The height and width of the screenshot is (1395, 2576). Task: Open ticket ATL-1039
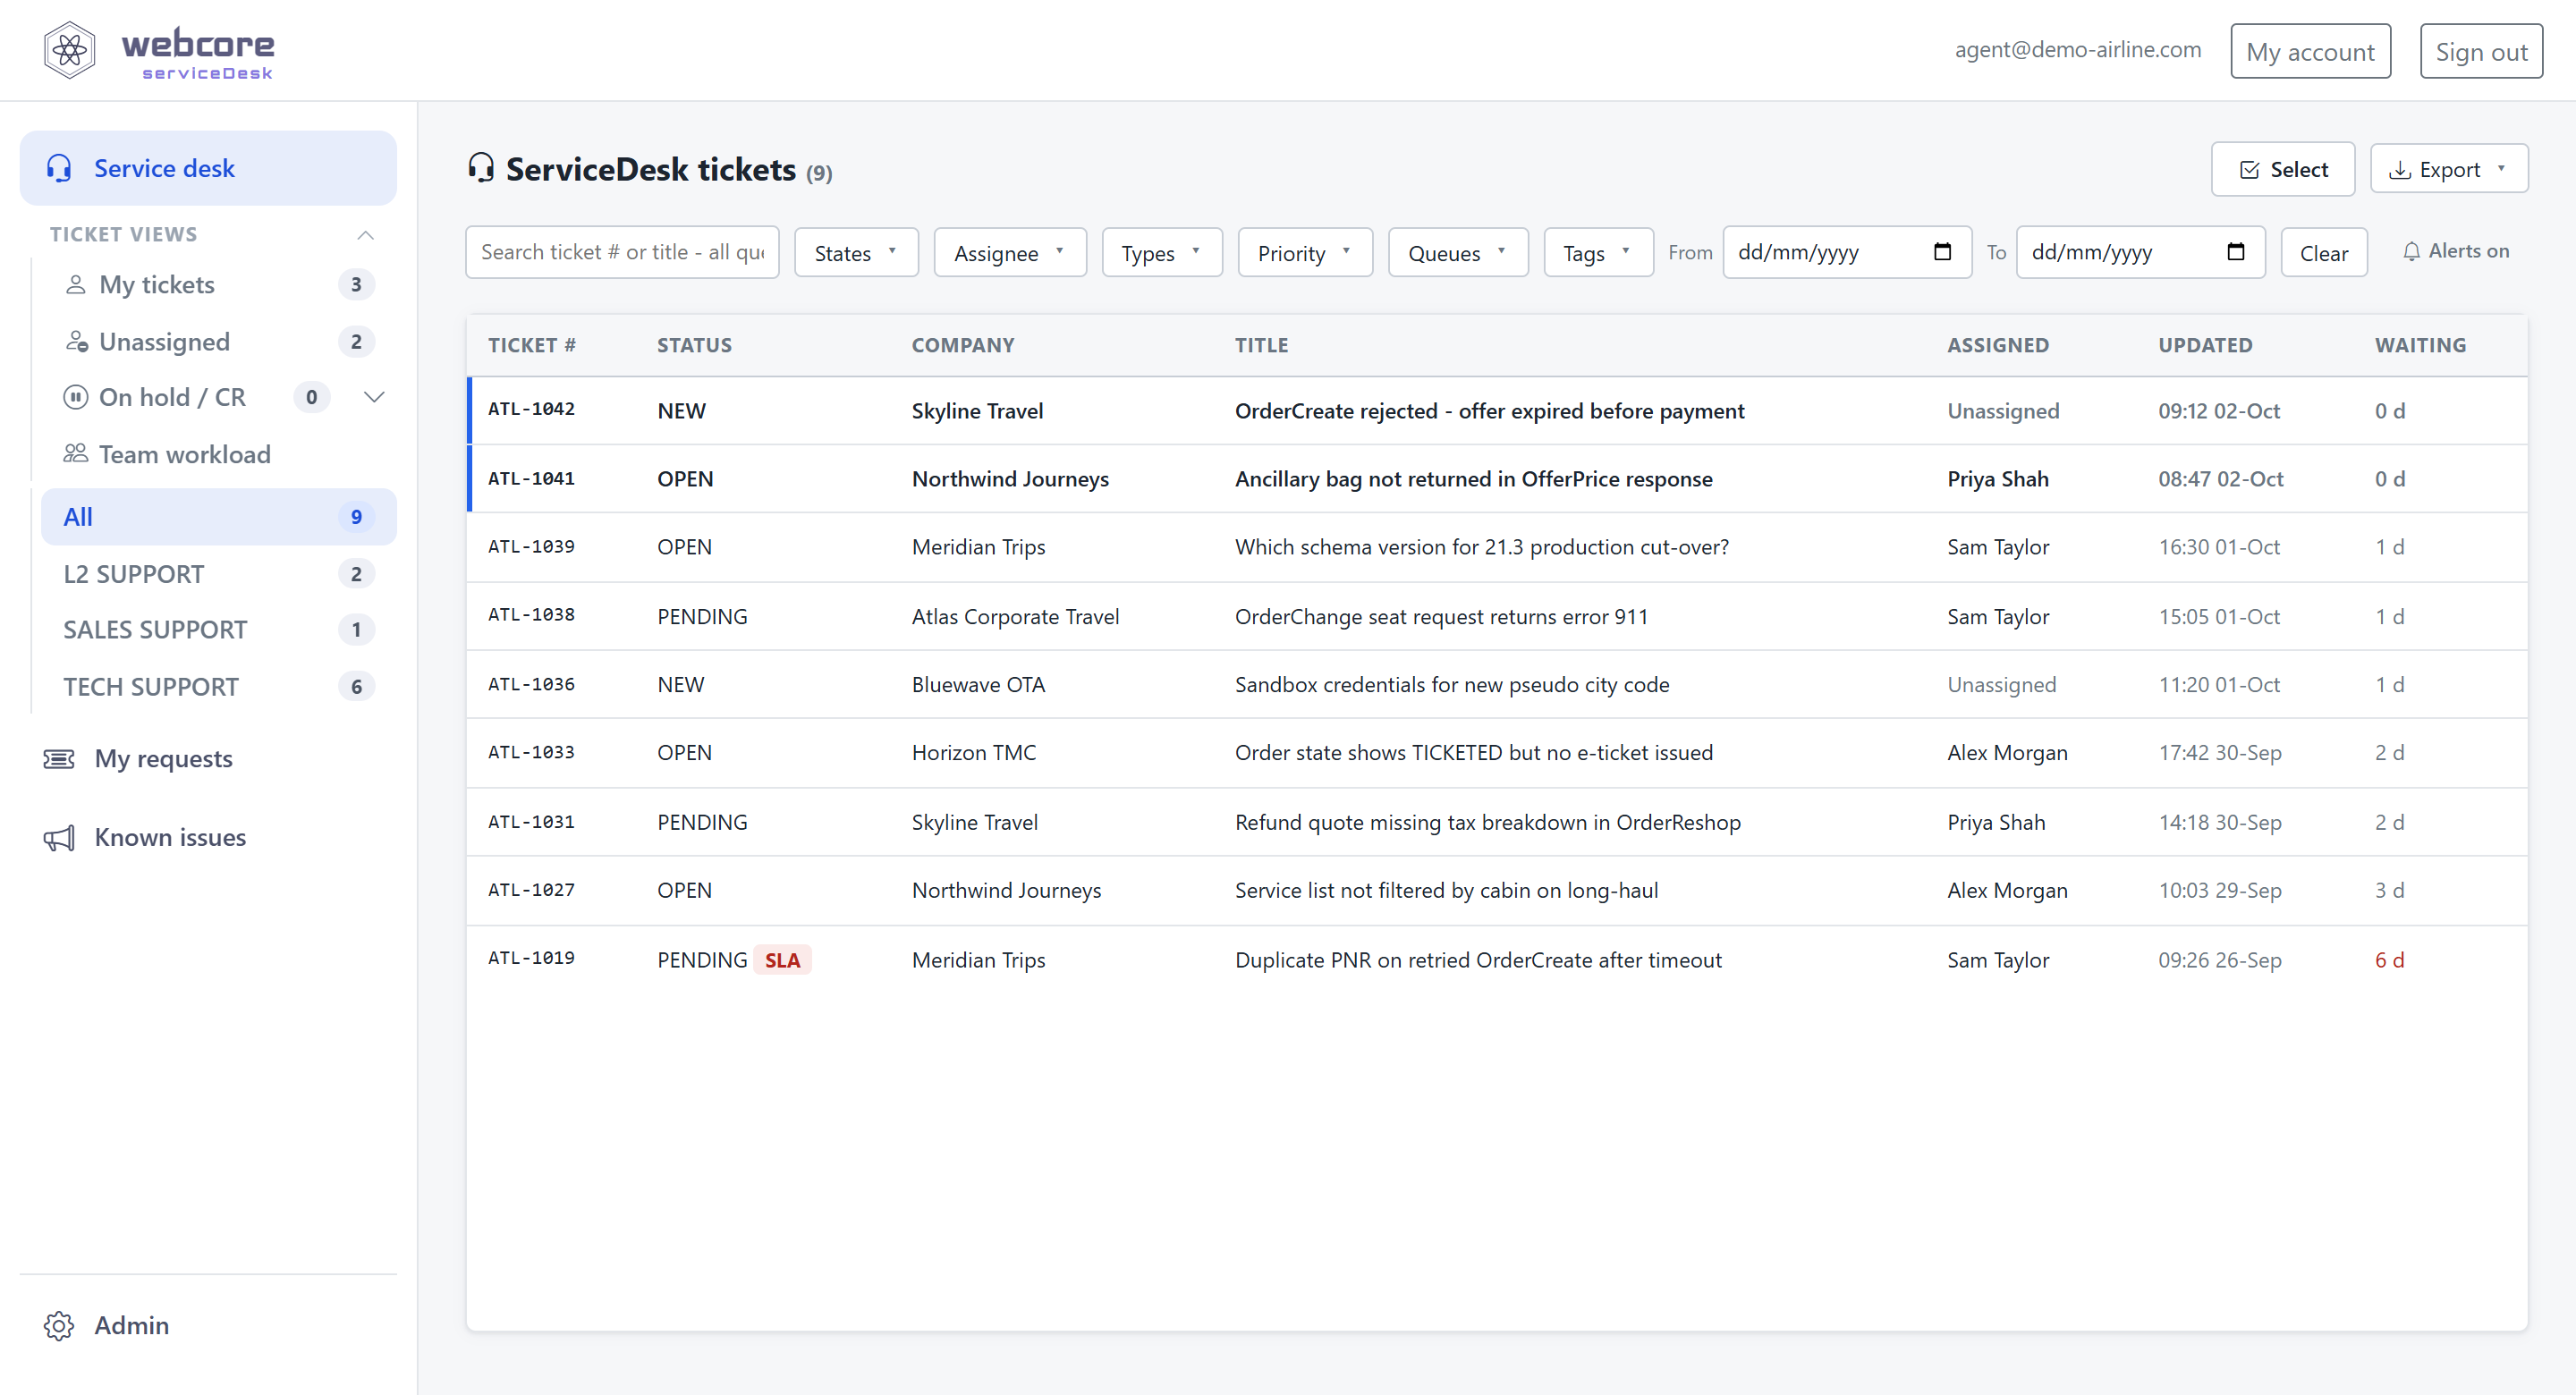coord(1497,547)
